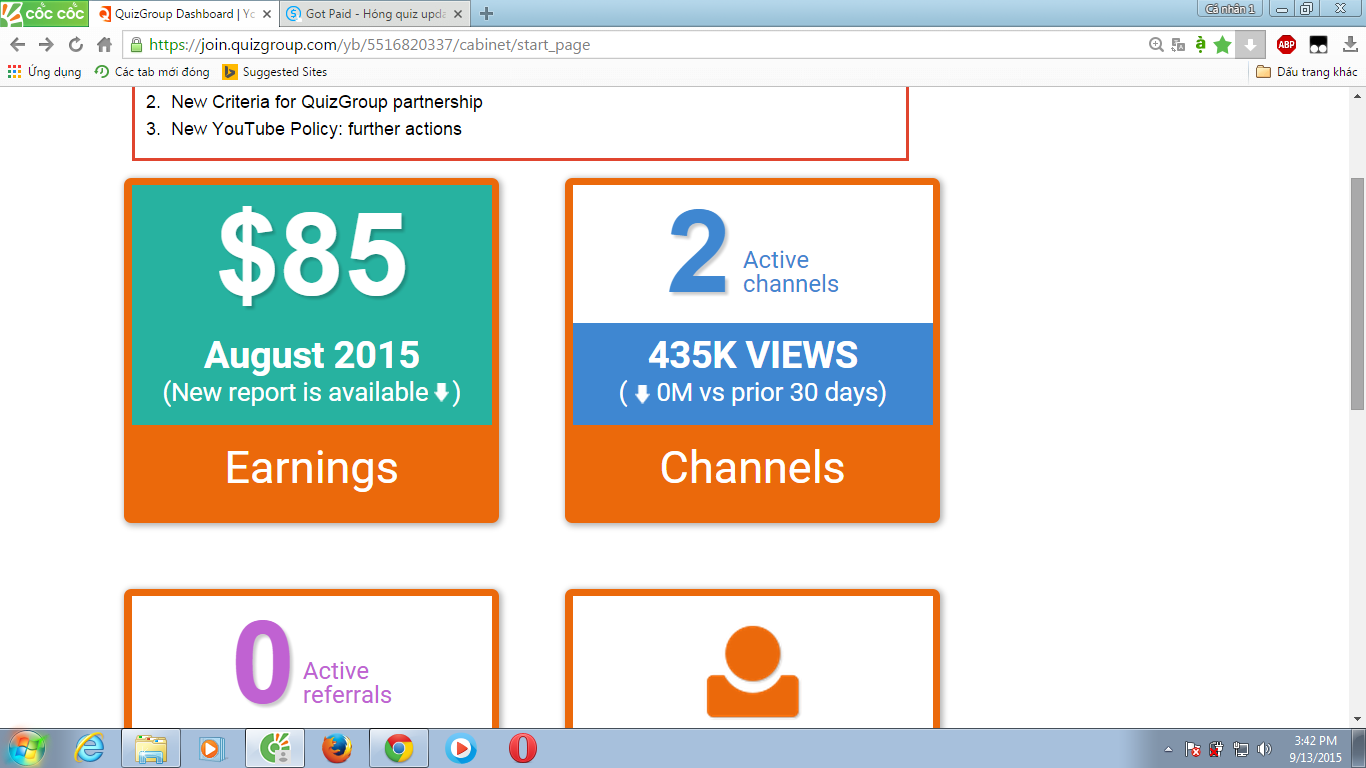Click the Cá nhân 1 profile button
1366x768 pixels.
[x=1229, y=8]
